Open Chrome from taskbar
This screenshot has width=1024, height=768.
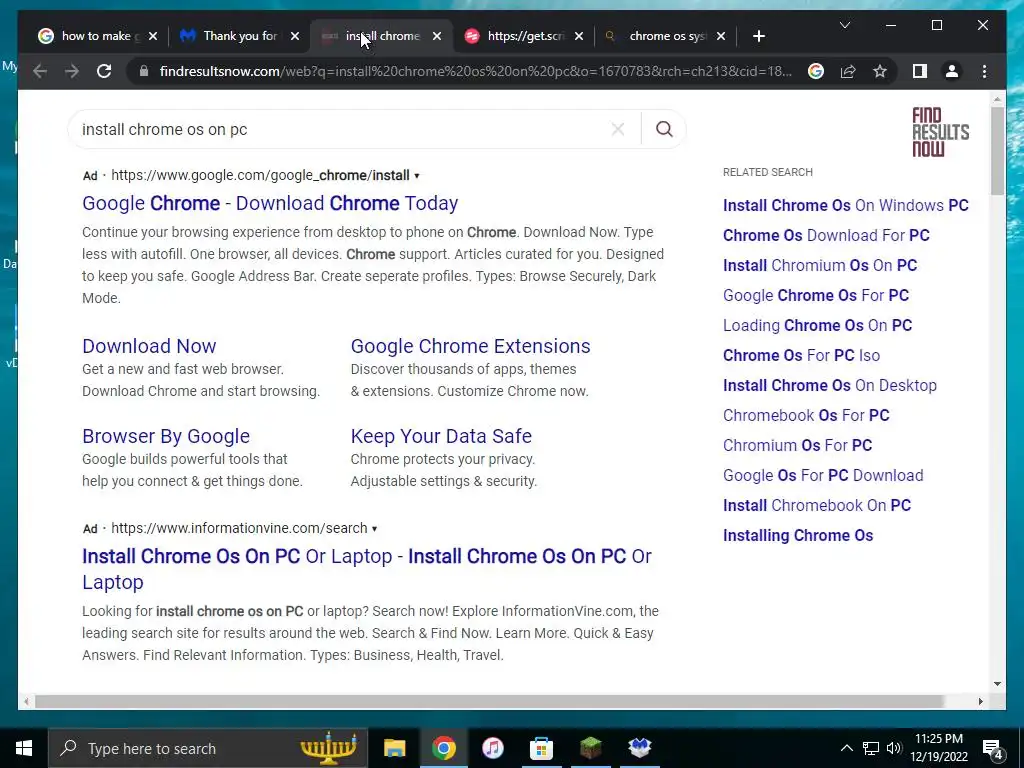pyautogui.click(x=443, y=748)
